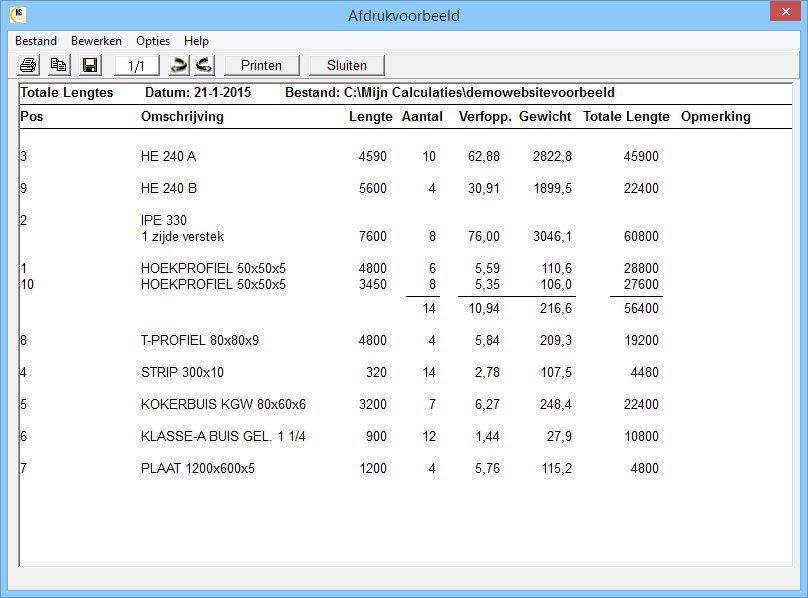
Task: Click the weight value 1899,5
Action: (x=552, y=188)
